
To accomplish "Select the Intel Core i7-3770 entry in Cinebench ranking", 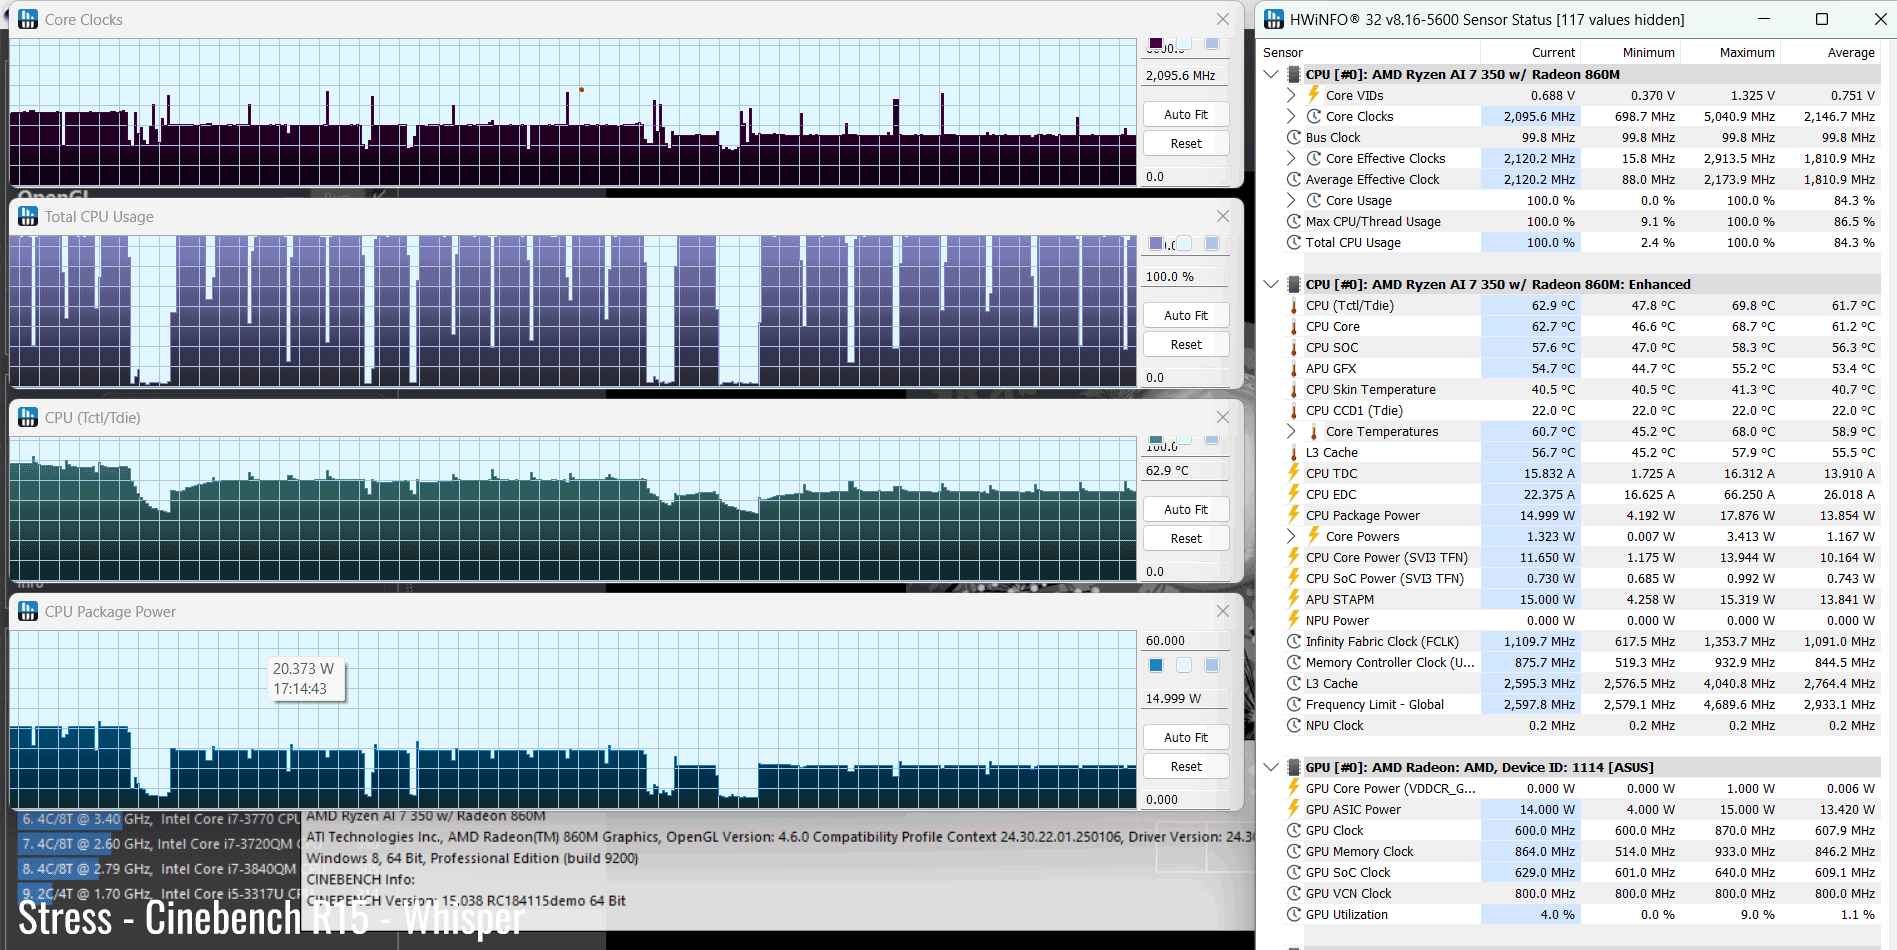I will pyautogui.click(x=159, y=819).
